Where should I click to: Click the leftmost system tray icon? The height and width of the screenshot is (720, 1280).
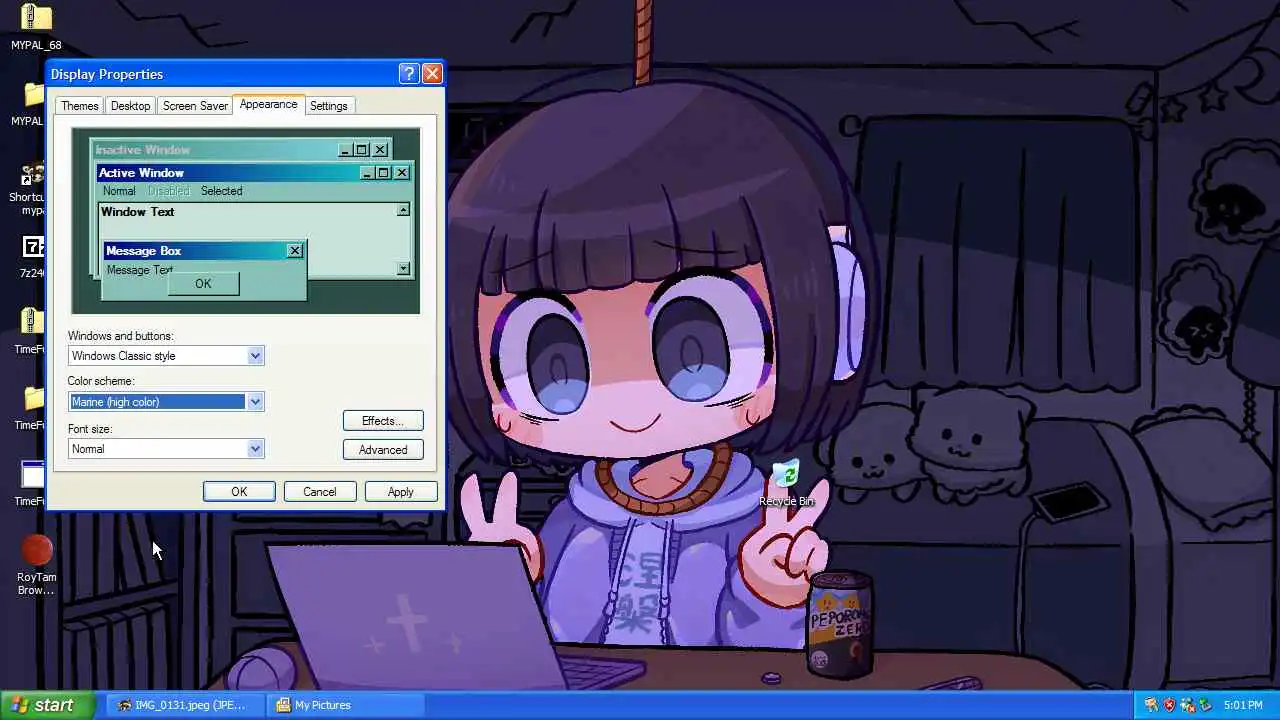tap(1151, 705)
